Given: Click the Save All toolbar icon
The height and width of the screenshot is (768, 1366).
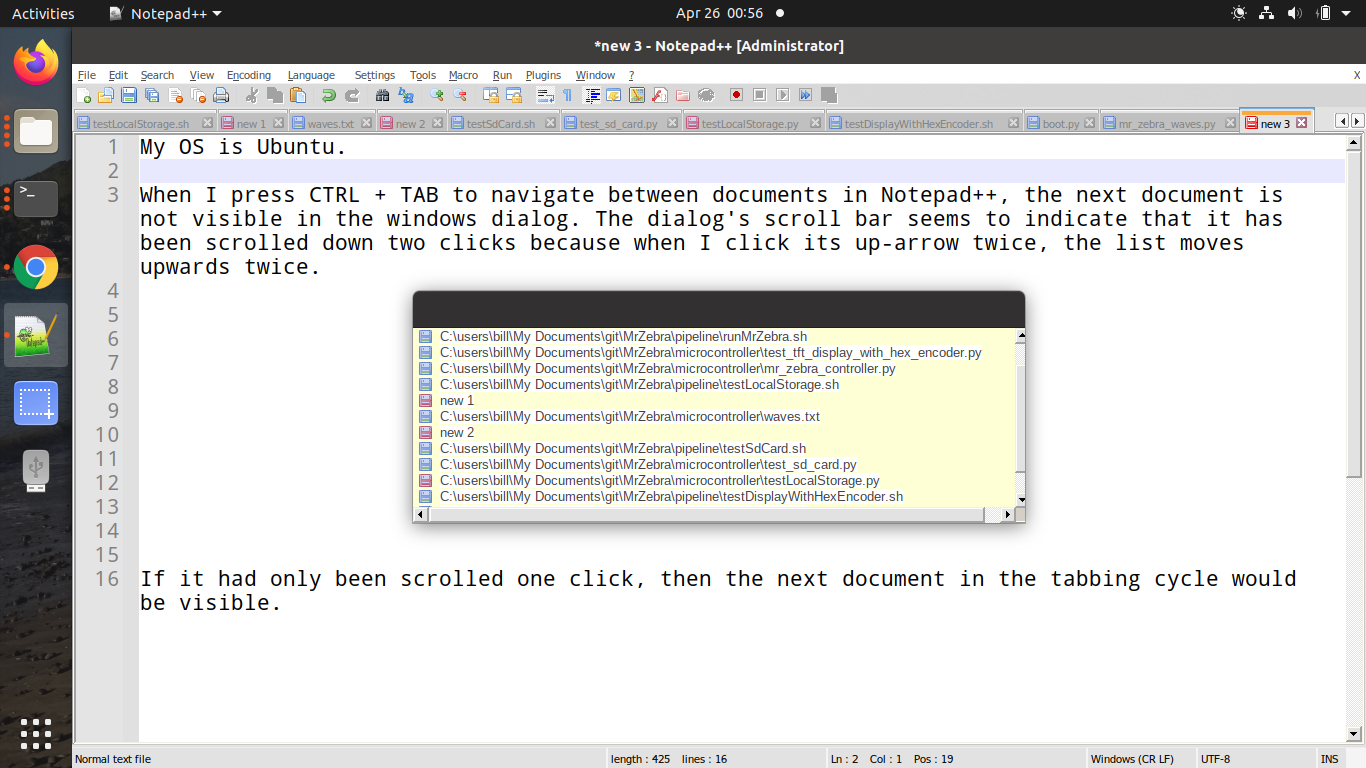Looking at the screenshot, I should (152, 95).
